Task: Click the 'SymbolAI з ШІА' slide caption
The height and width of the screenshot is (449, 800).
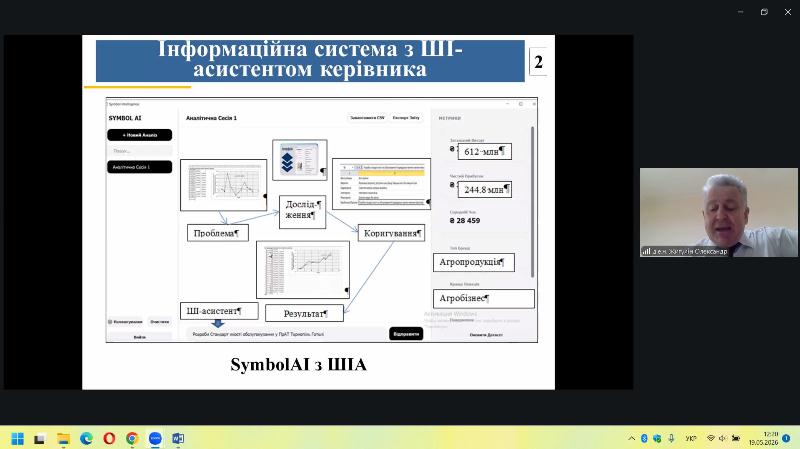Action: [x=298, y=365]
